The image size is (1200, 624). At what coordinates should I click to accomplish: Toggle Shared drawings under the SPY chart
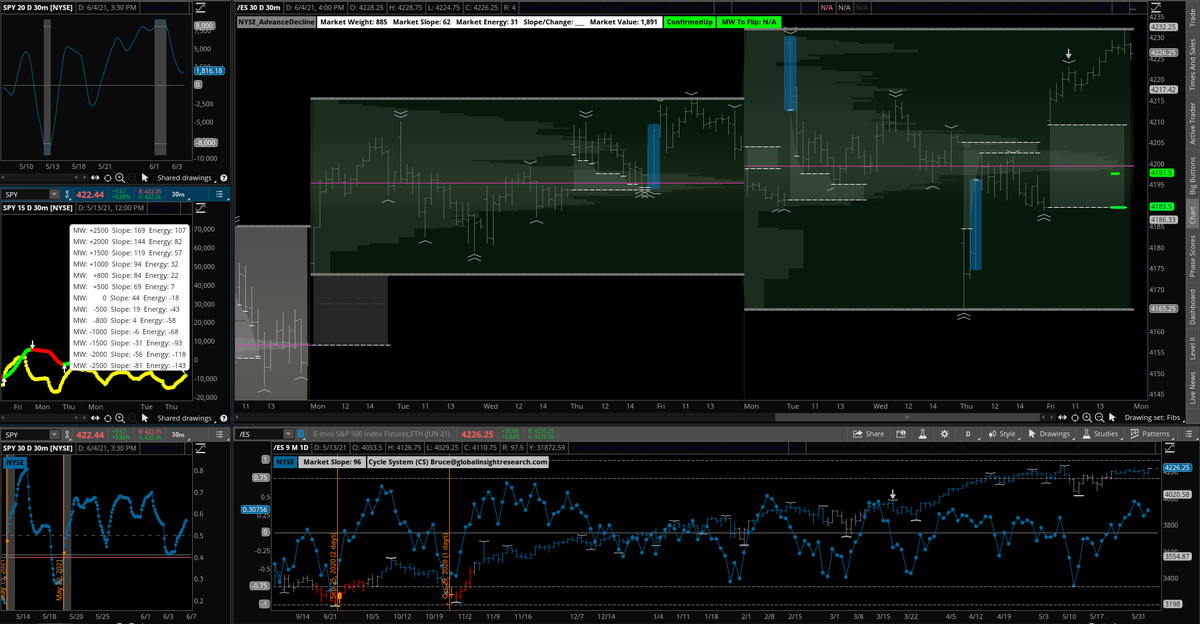pos(185,418)
